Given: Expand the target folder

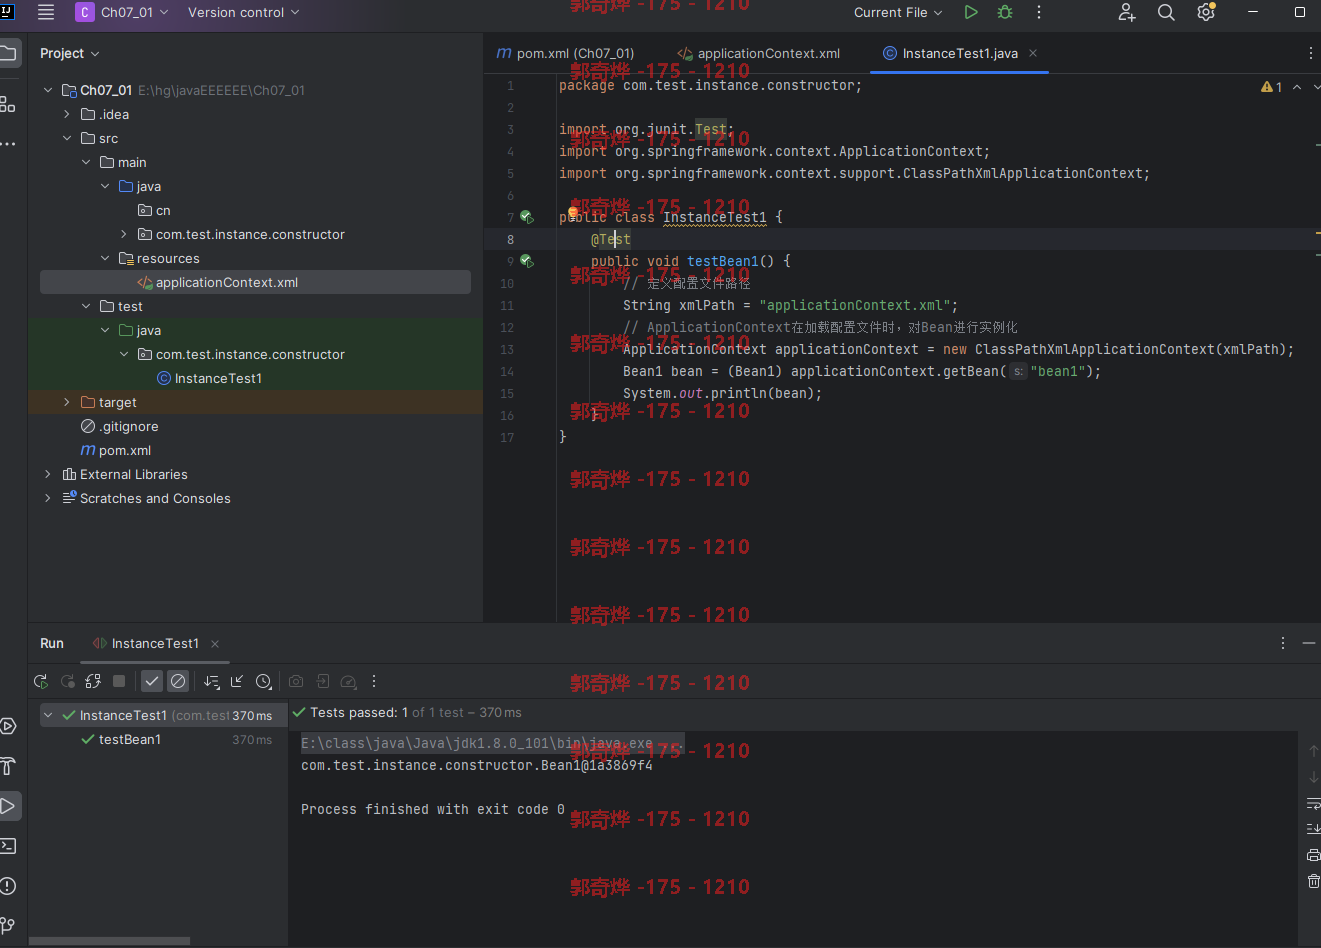Looking at the screenshot, I should [x=67, y=402].
